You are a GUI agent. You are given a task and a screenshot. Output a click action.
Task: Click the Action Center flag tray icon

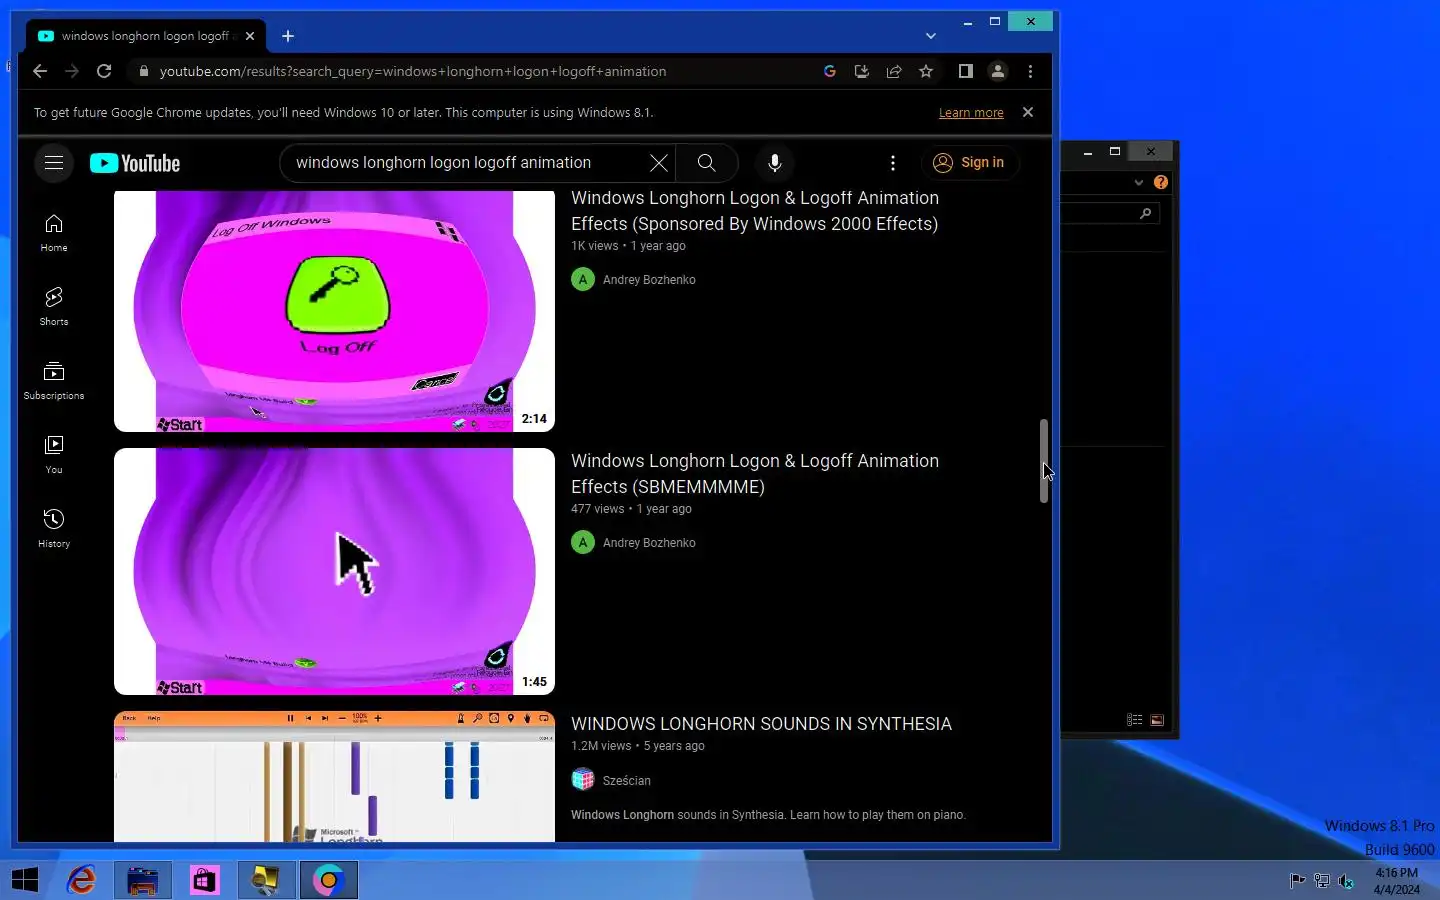tap(1297, 881)
